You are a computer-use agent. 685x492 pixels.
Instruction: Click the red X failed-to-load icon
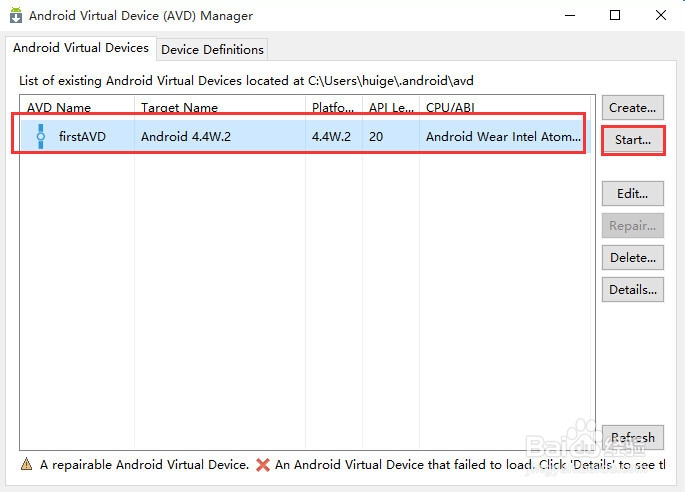263,465
